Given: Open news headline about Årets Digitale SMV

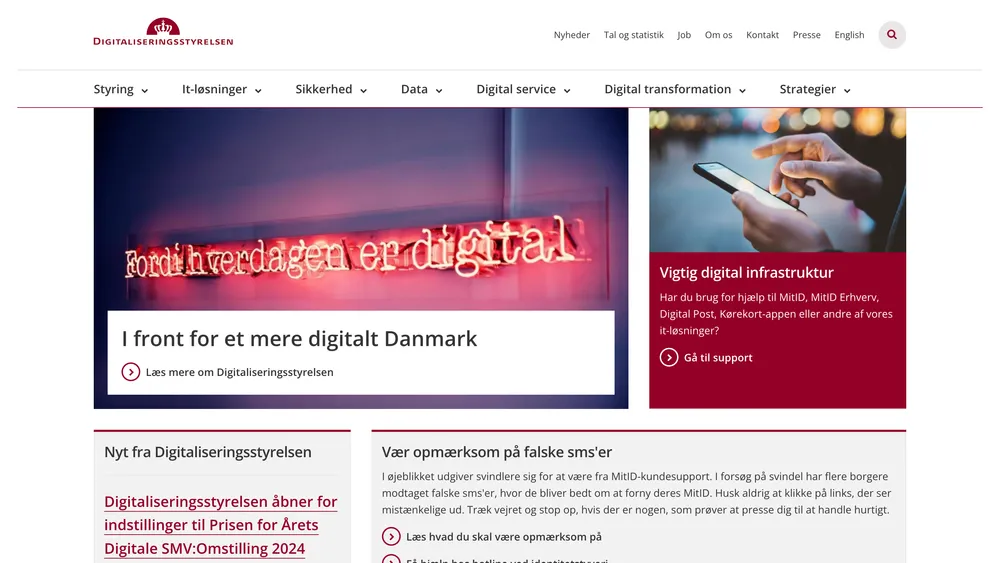Looking at the screenshot, I should 221,525.
